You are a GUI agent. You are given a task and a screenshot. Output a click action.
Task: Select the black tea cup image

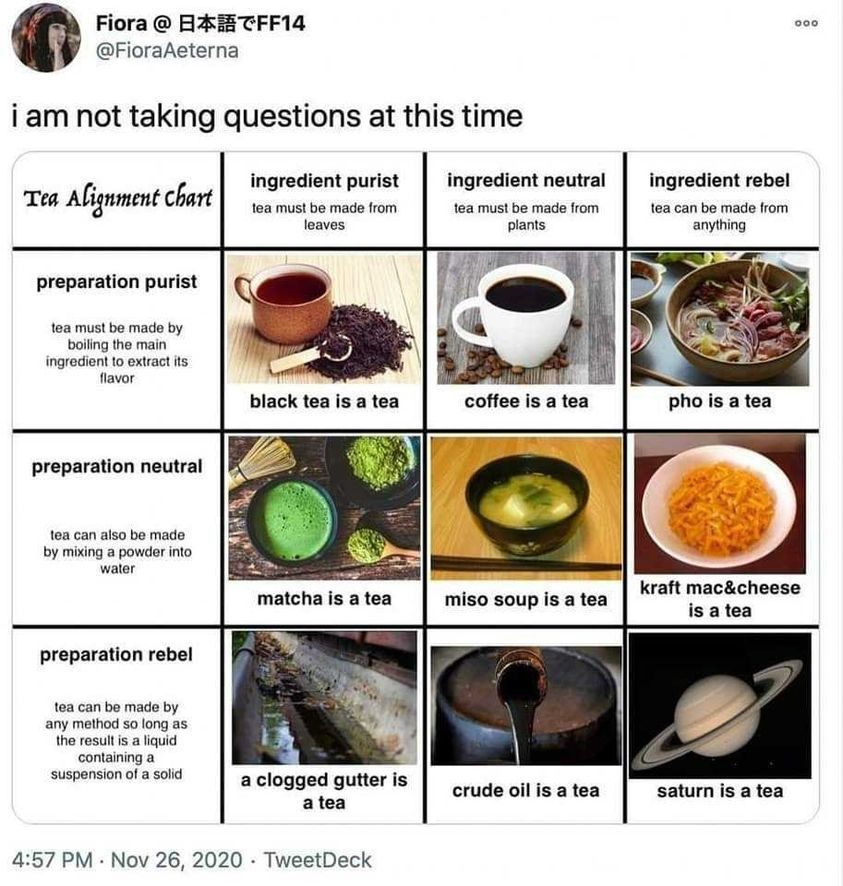pyautogui.click(x=324, y=318)
